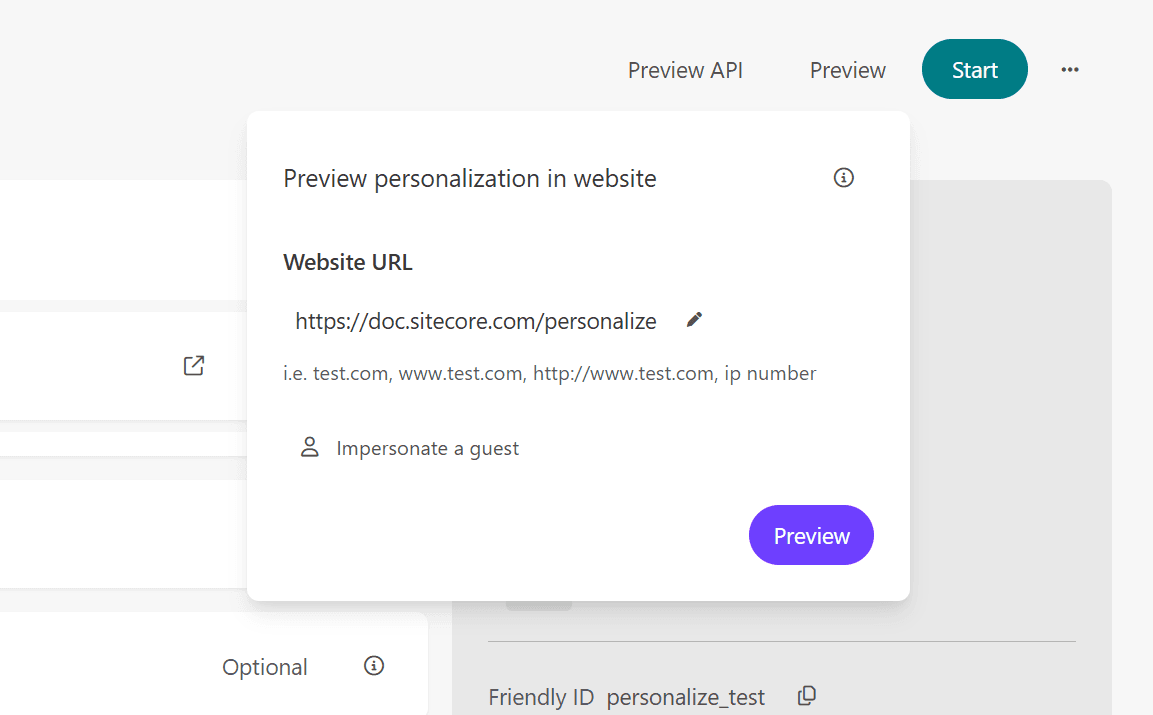Image resolution: width=1153 pixels, height=715 pixels.
Task: Click the doc.sitecore.com/personalize URL field
Action: point(476,321)
